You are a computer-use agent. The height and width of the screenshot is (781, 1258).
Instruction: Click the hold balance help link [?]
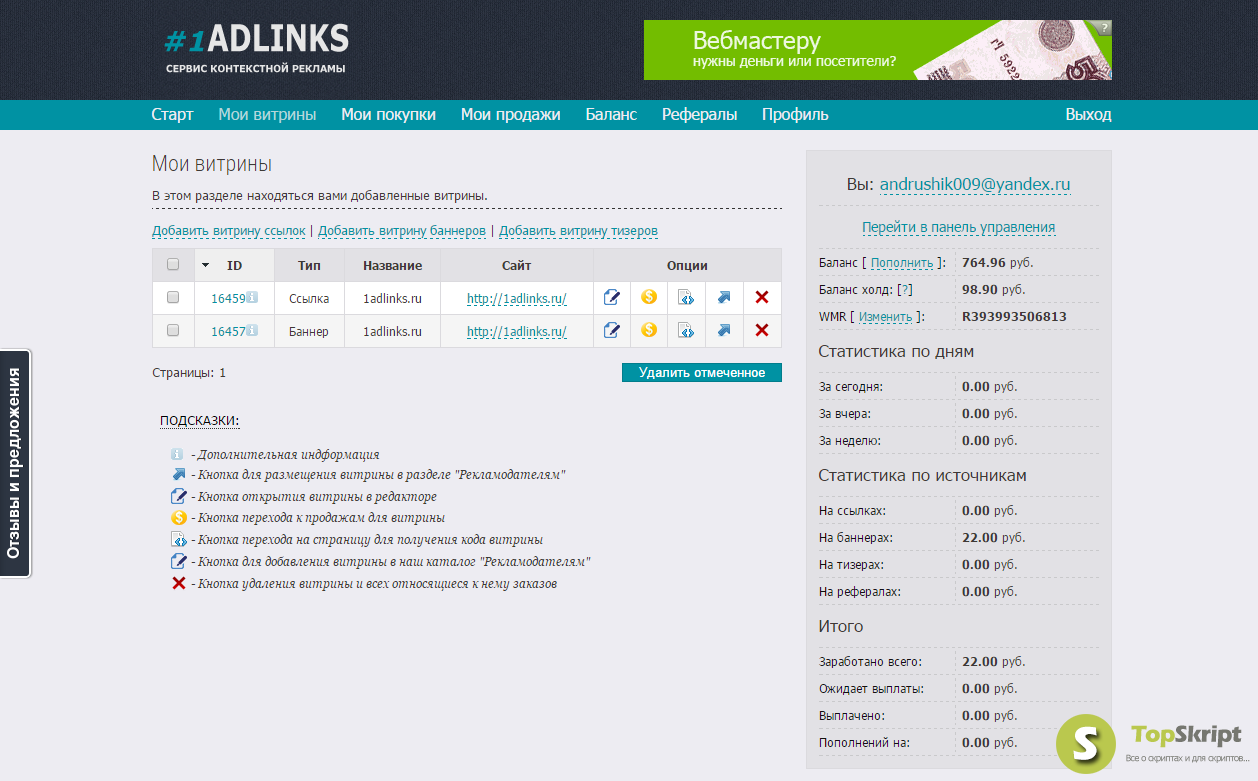coord(905,290)
